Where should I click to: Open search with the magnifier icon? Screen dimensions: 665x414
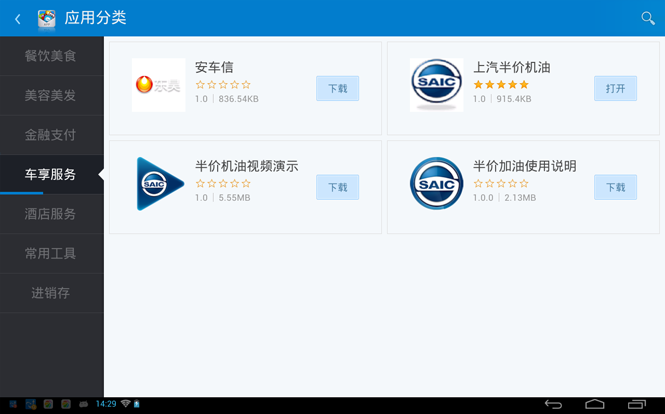point(648,18)
